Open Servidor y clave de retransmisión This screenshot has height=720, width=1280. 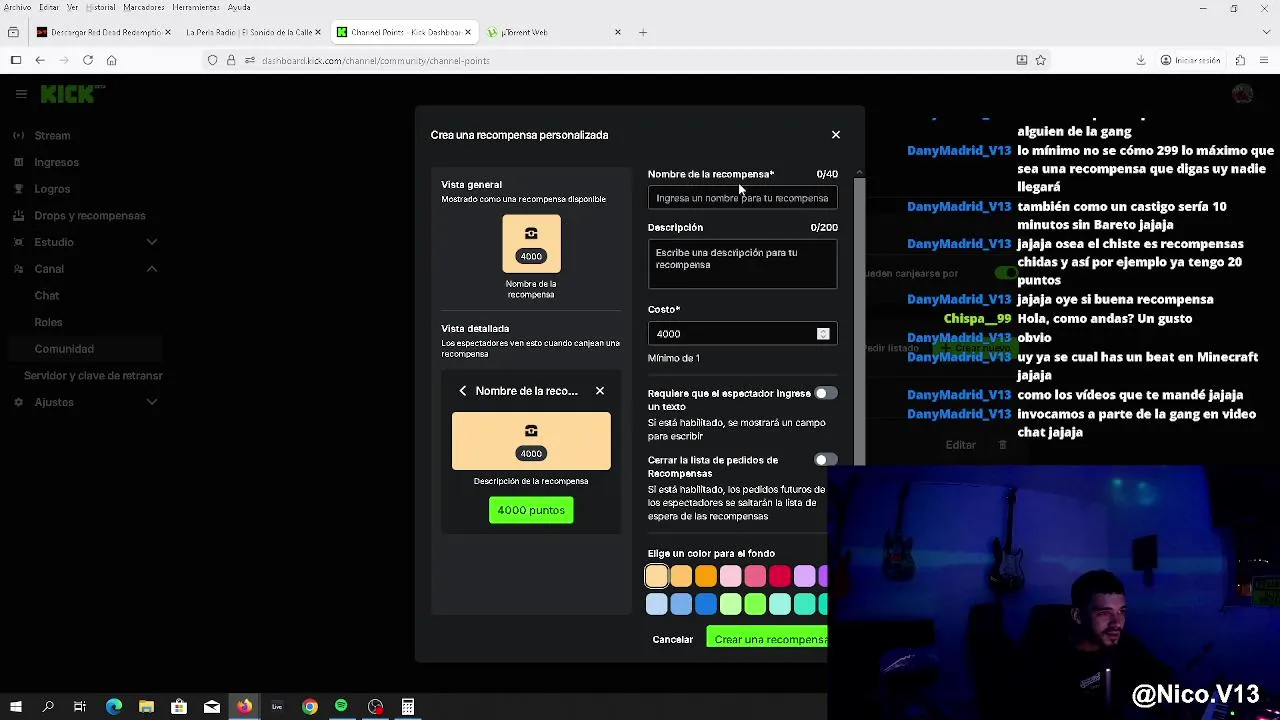[x=93, y=375]
